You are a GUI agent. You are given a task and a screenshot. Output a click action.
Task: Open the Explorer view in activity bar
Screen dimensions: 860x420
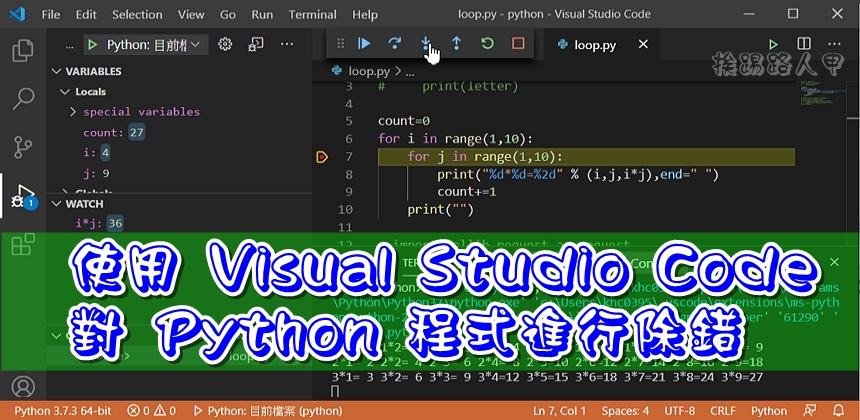[x=22, y=51]
